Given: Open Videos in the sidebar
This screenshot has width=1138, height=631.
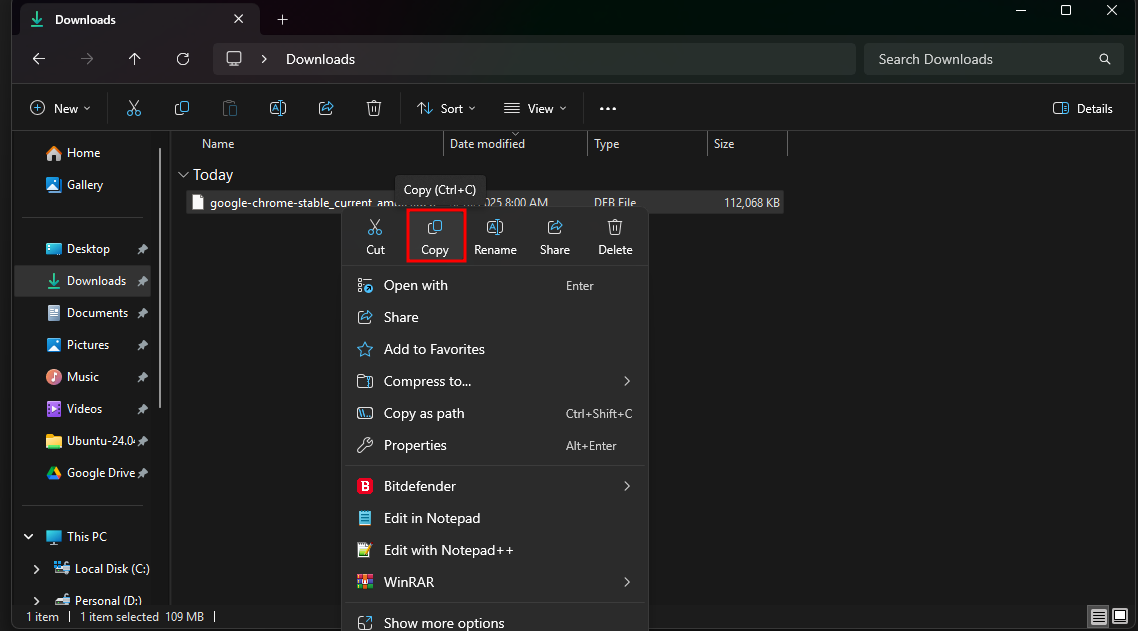Looking at the screenshot, I should [83, 408].
